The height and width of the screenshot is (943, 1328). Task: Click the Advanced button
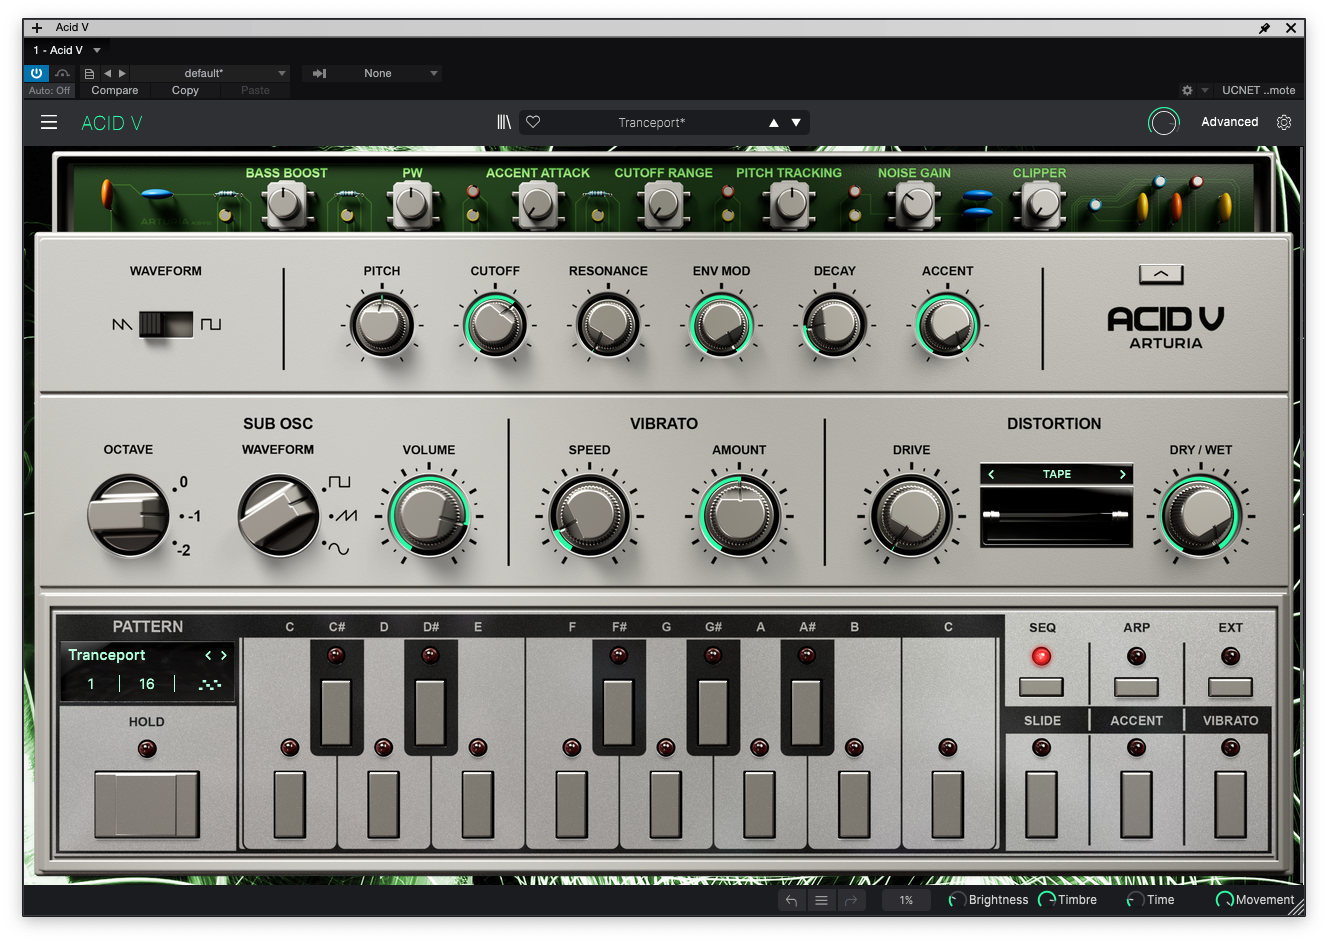1229,122
